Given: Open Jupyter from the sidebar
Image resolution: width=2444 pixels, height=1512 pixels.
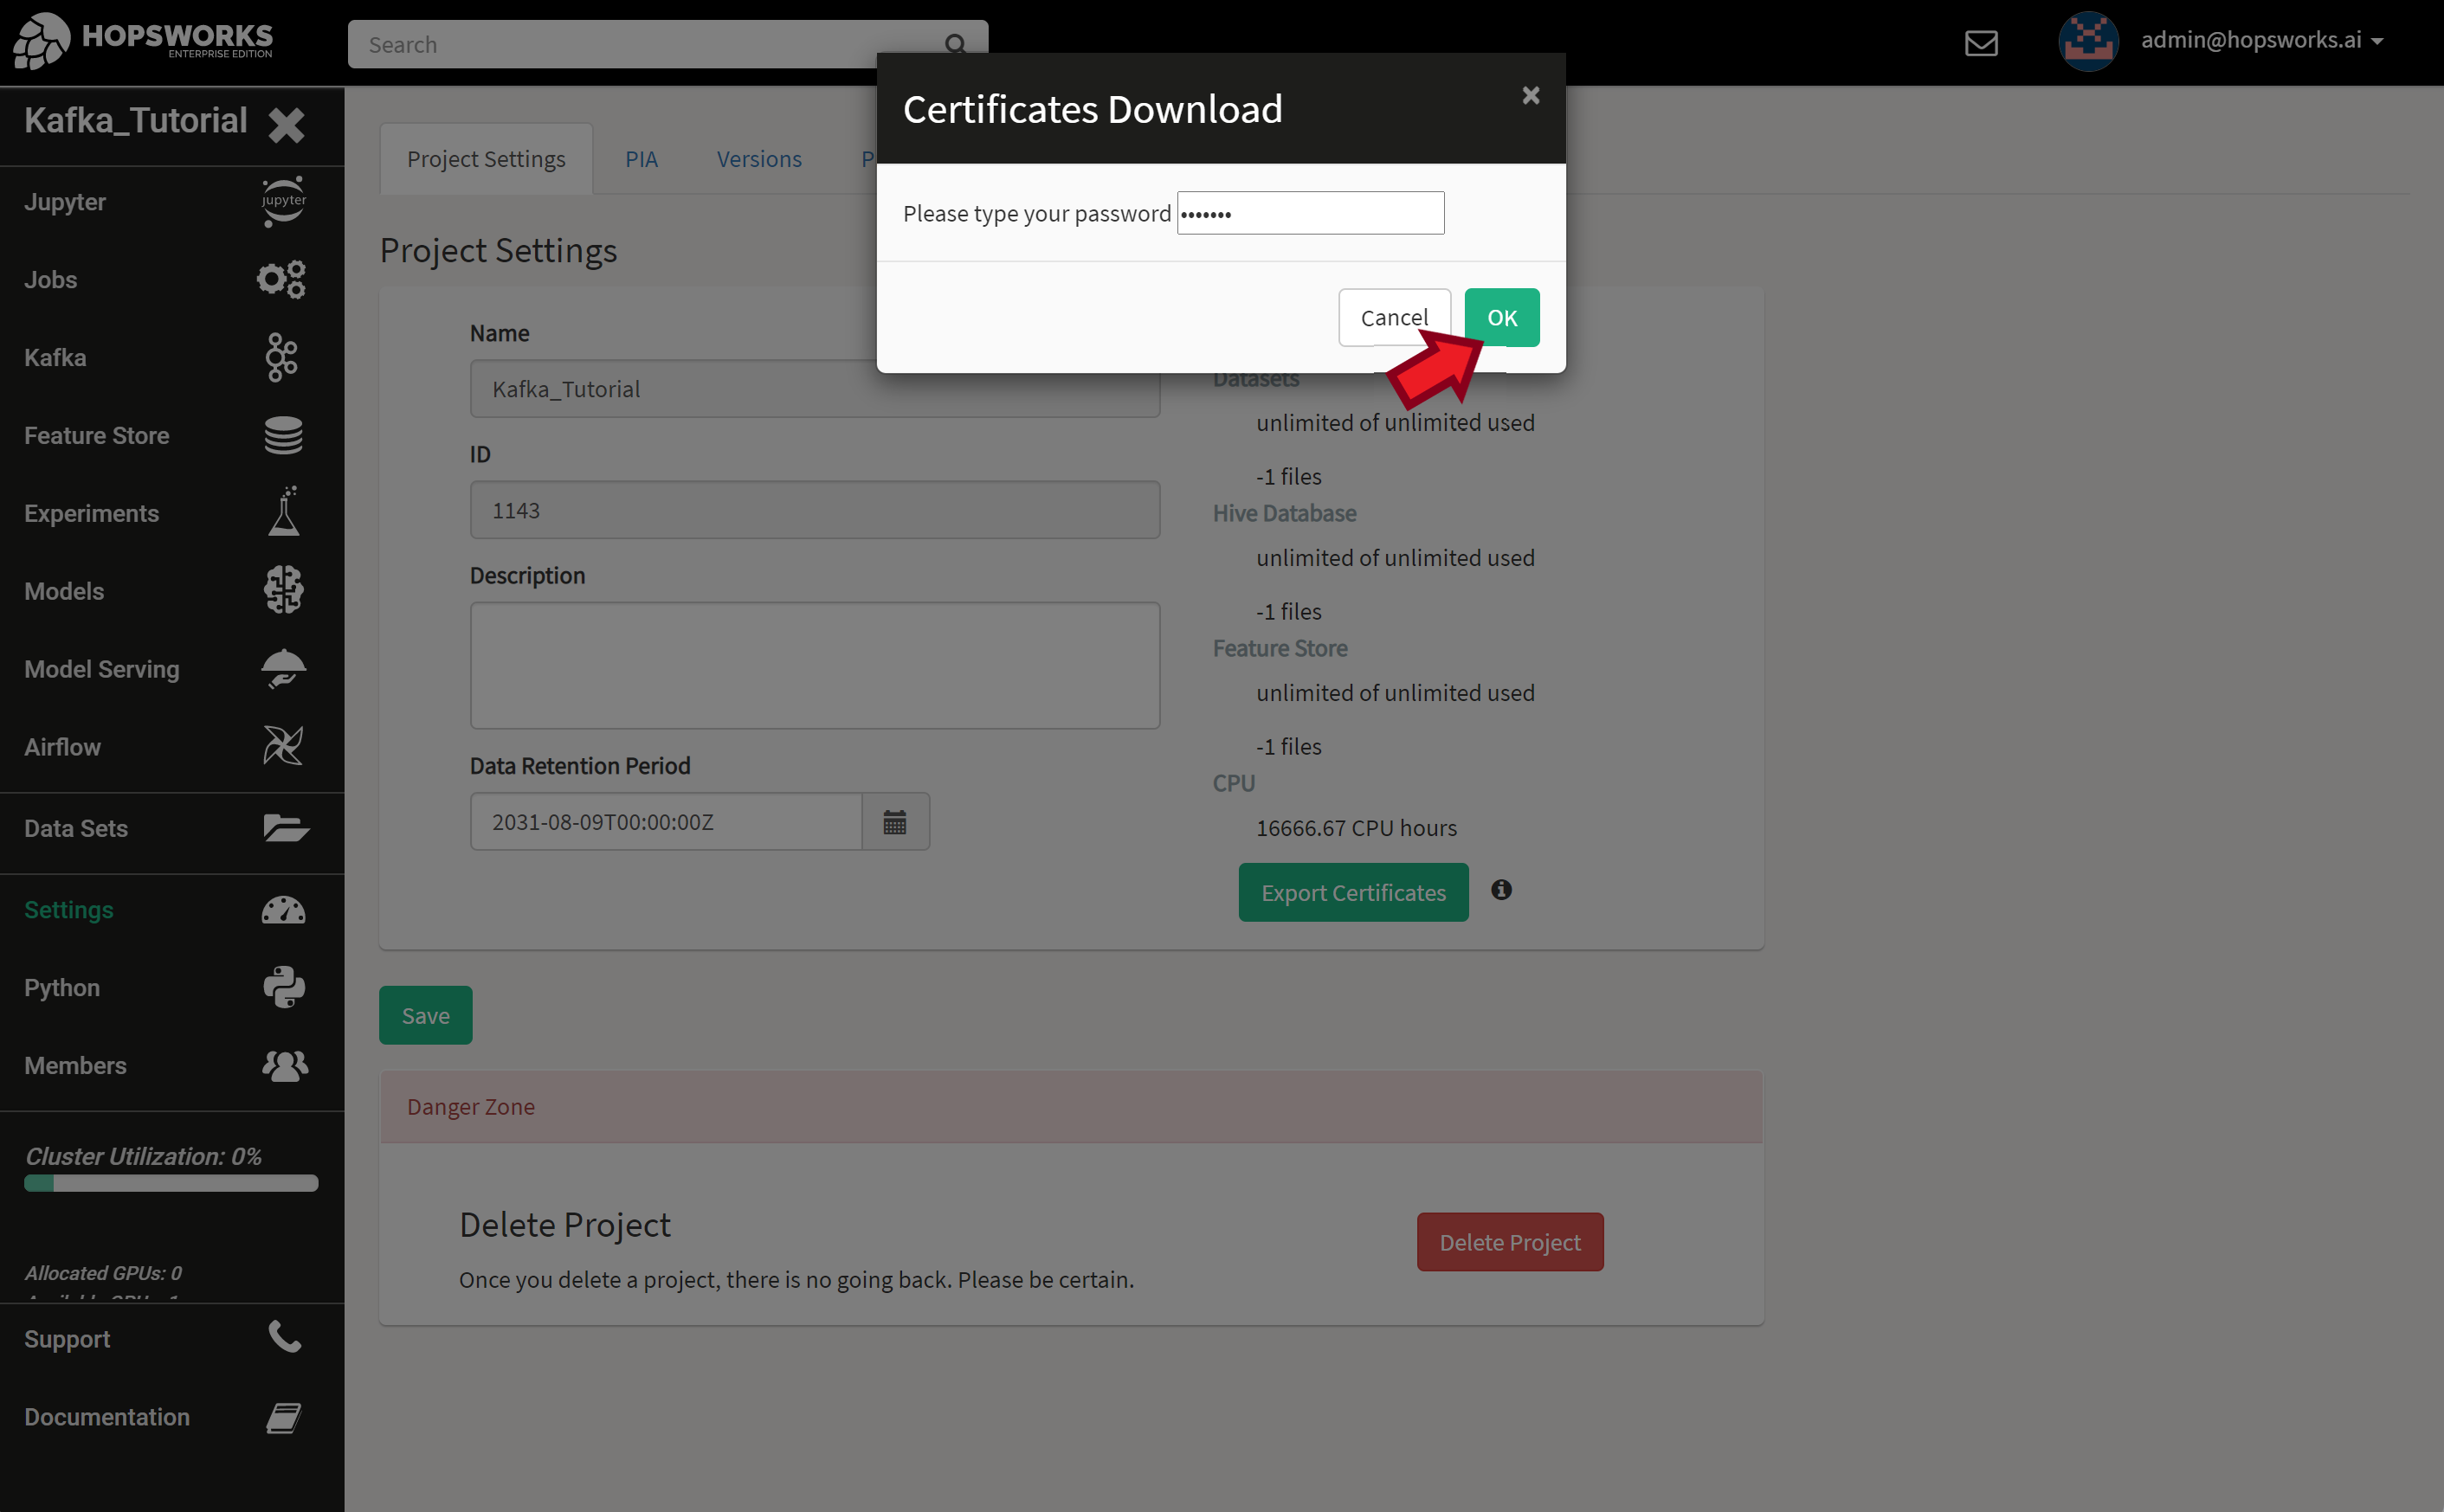Looking at the screenshot, I should pyautogui.click(x=64, y=201).
